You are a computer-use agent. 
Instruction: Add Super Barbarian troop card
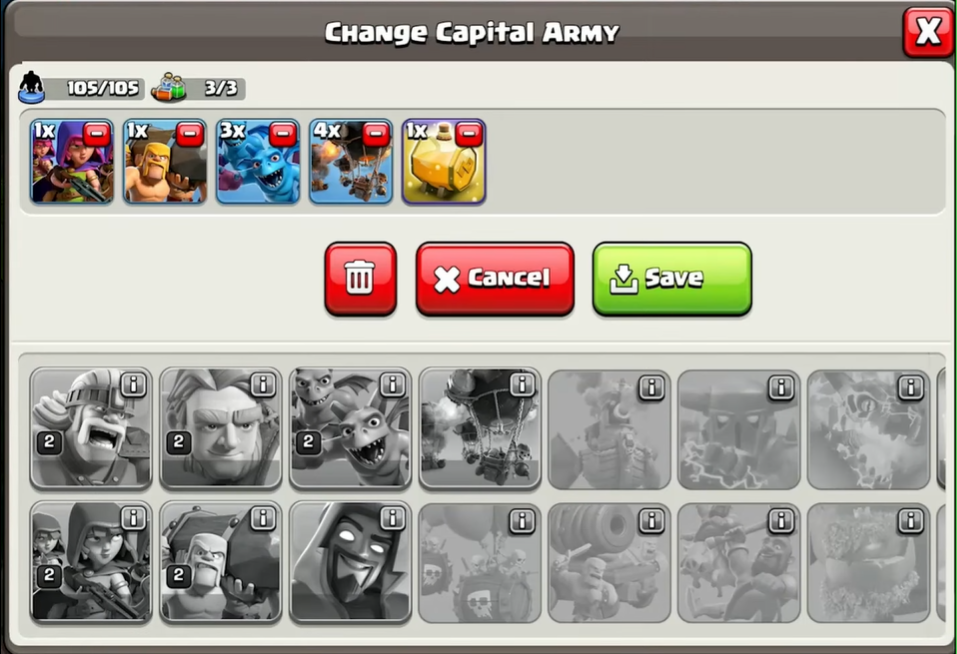tap(91, 428)
